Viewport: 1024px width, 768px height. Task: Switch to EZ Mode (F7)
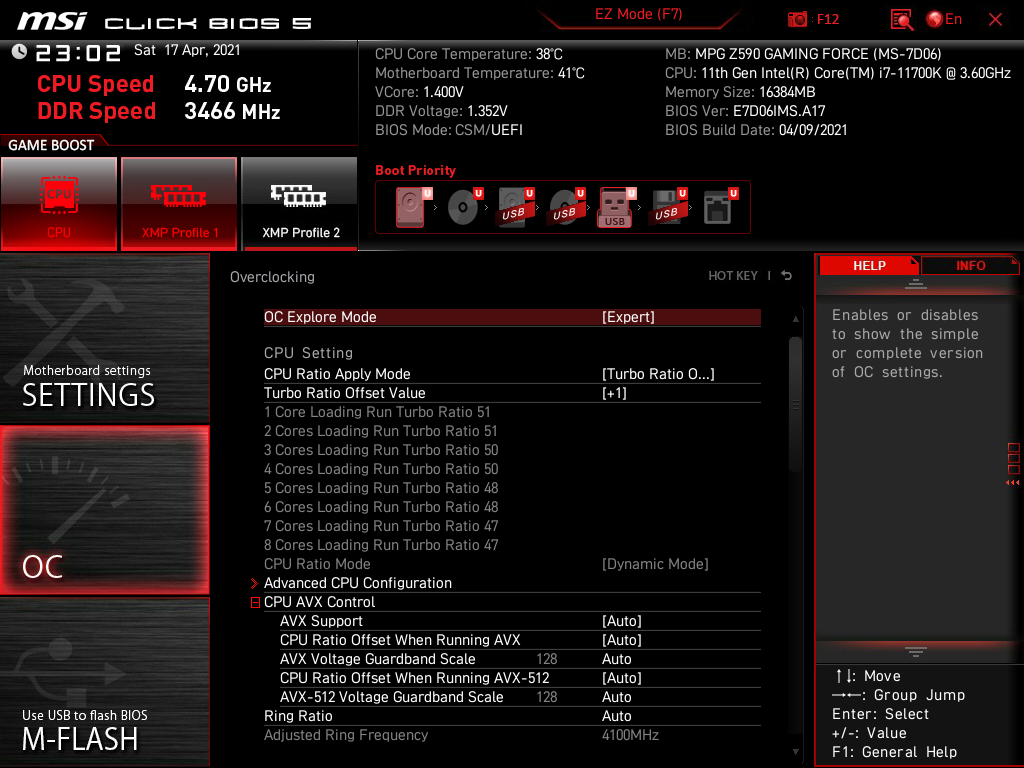click(638, 14)
